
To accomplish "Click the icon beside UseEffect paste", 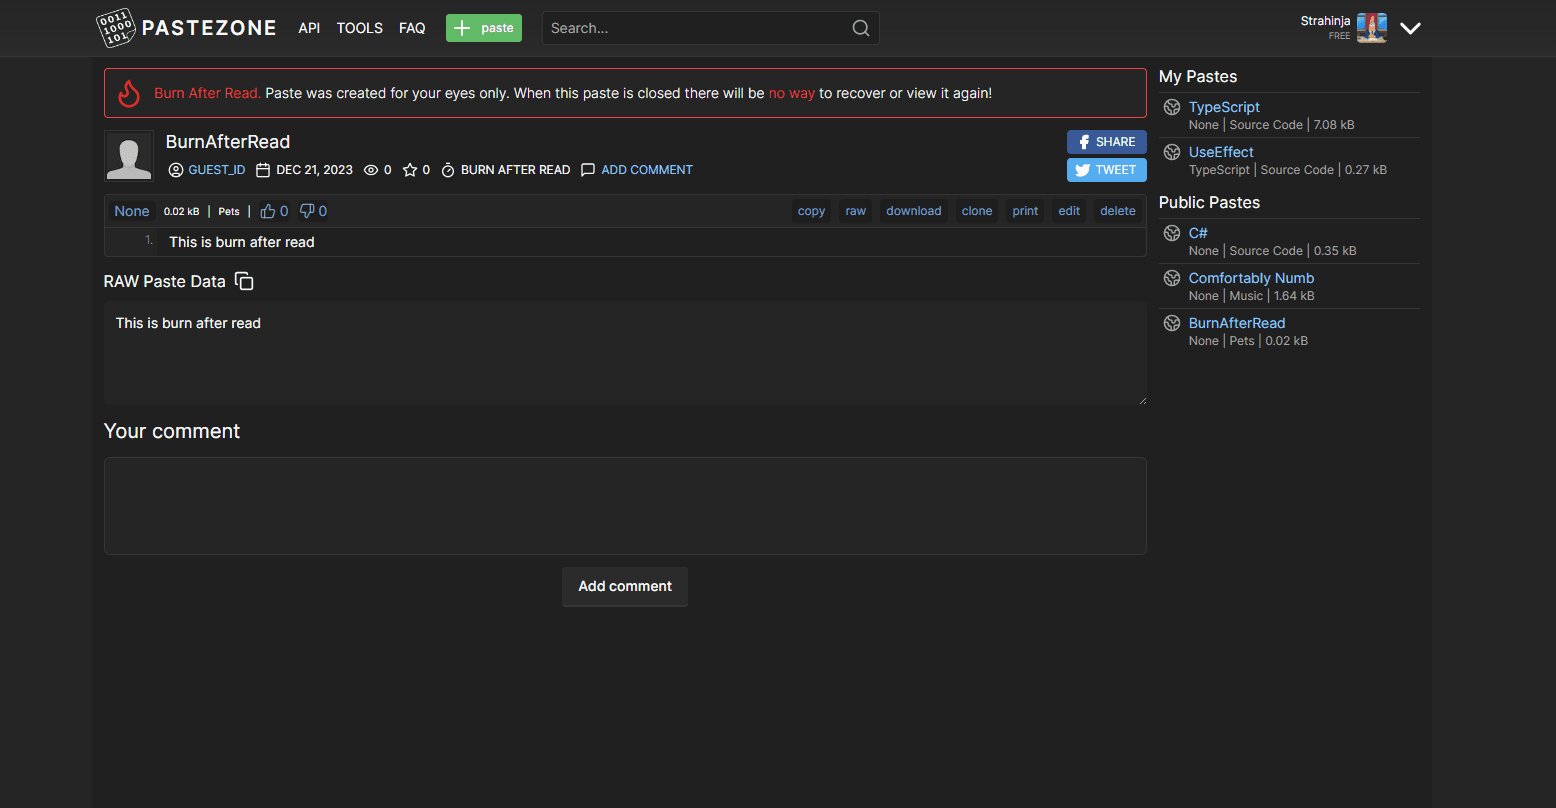I will [x=1172, y=152].
